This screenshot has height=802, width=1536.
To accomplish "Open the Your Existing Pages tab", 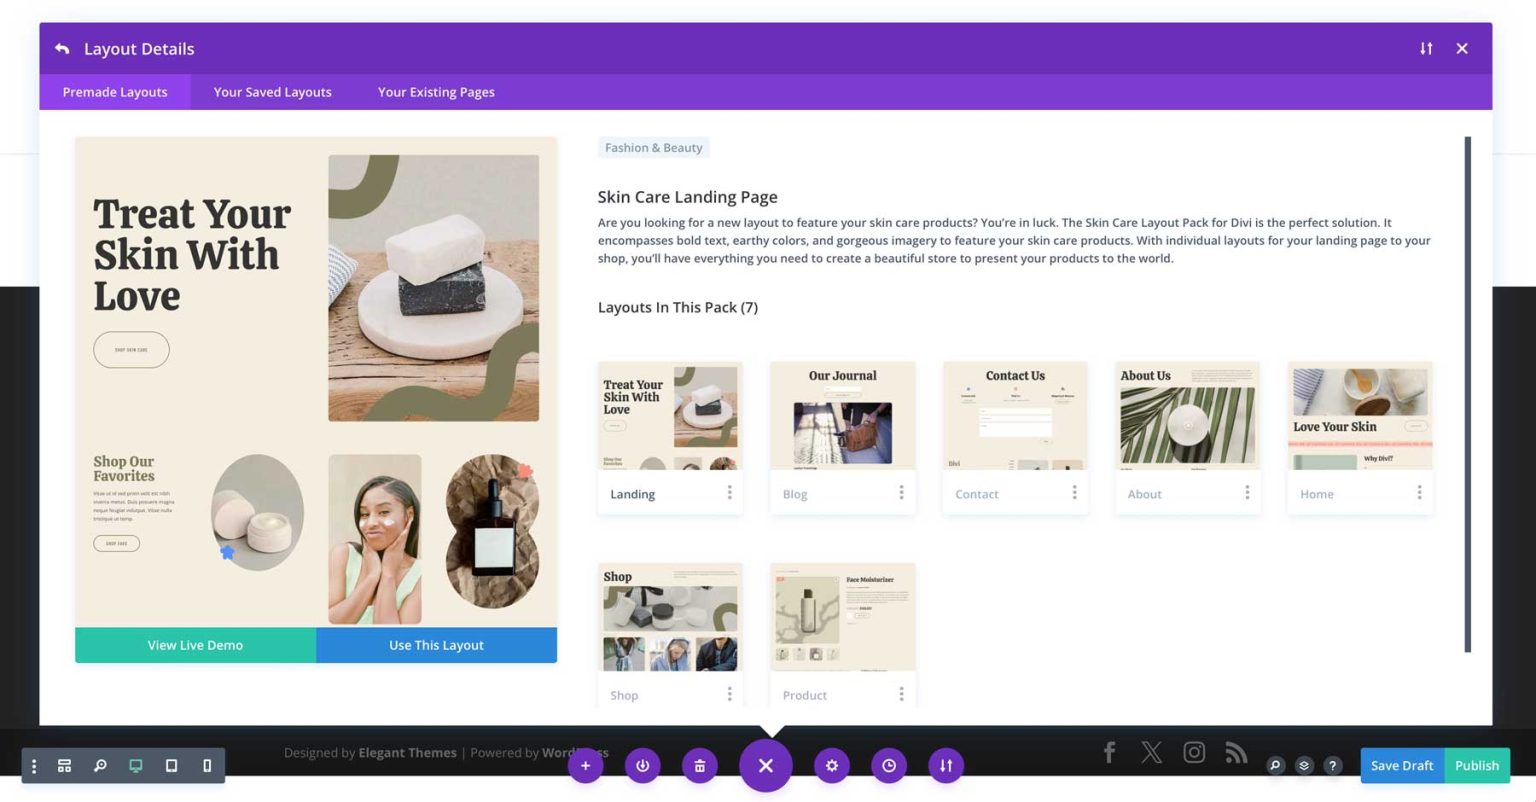I will click(436, 91).
